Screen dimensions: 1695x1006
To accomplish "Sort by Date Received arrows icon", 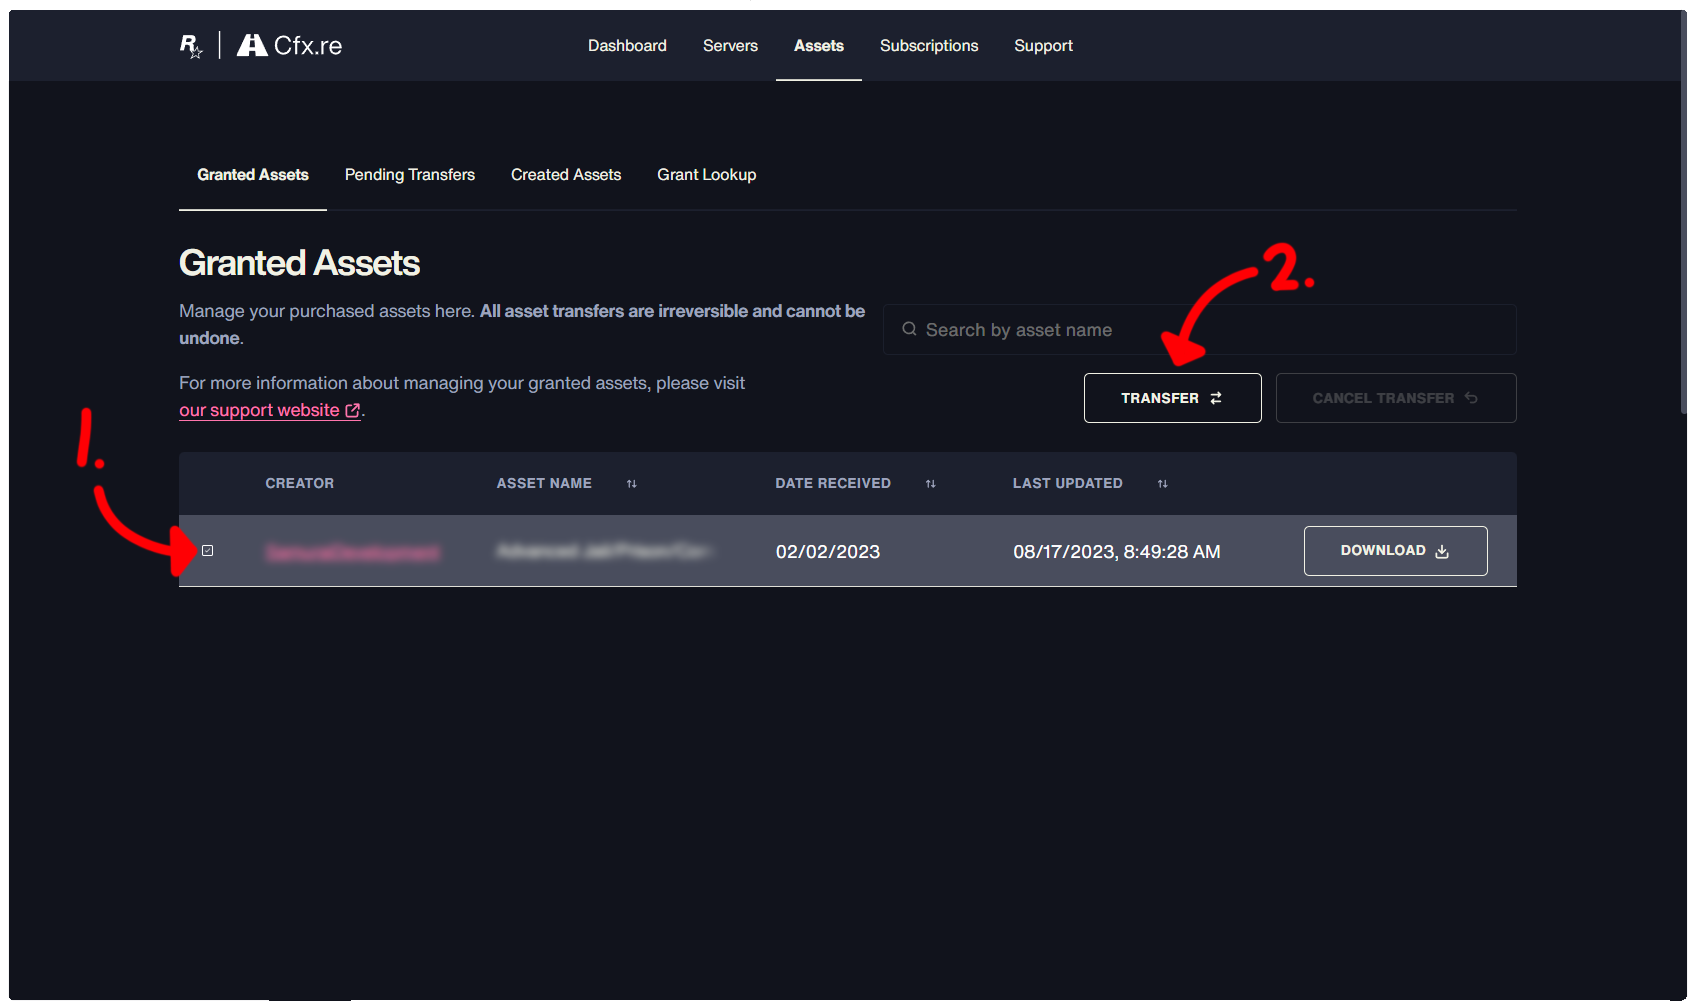I will coord(930,484).
